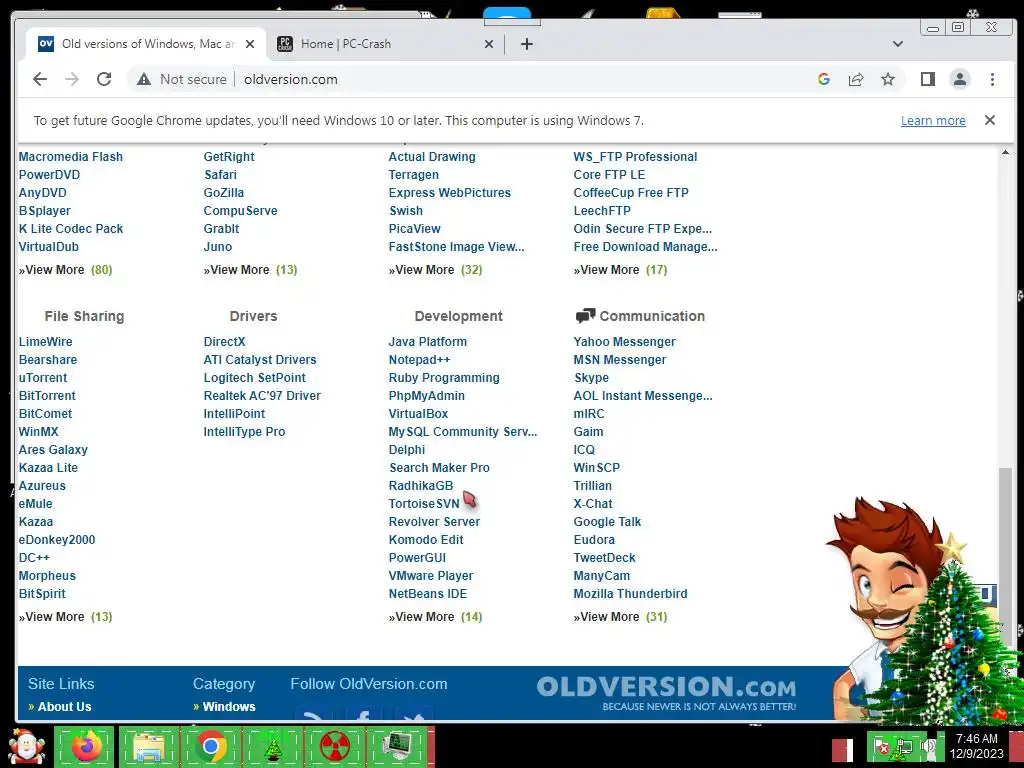Viewport: 1024px width, 768px height.
Task: Click the page vertical scrollbar thumb
Action: pyautogui.click(x=1006, y=555)
